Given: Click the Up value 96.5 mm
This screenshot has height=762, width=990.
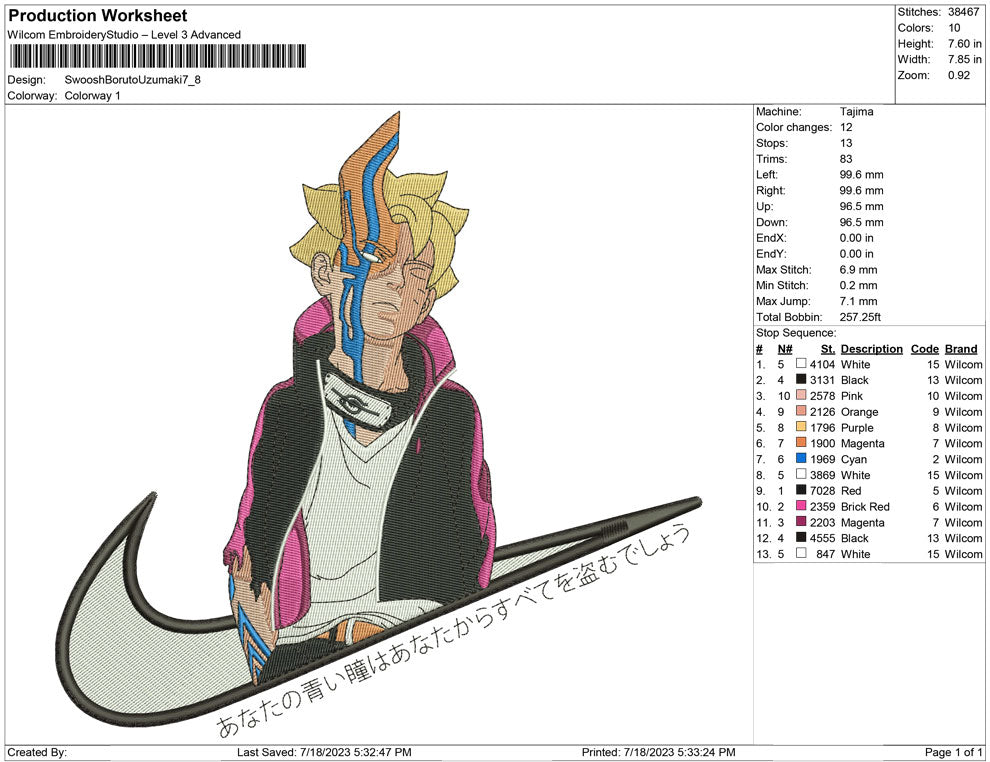Looking at the screenshot, I should click(861, 206).
